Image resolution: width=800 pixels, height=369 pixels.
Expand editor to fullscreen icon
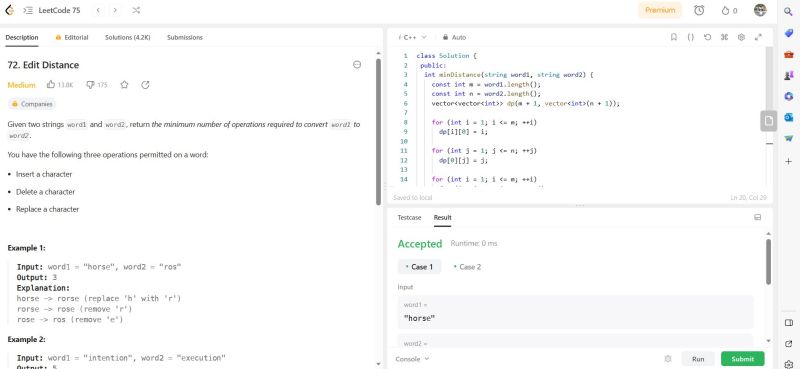(758, 37)
